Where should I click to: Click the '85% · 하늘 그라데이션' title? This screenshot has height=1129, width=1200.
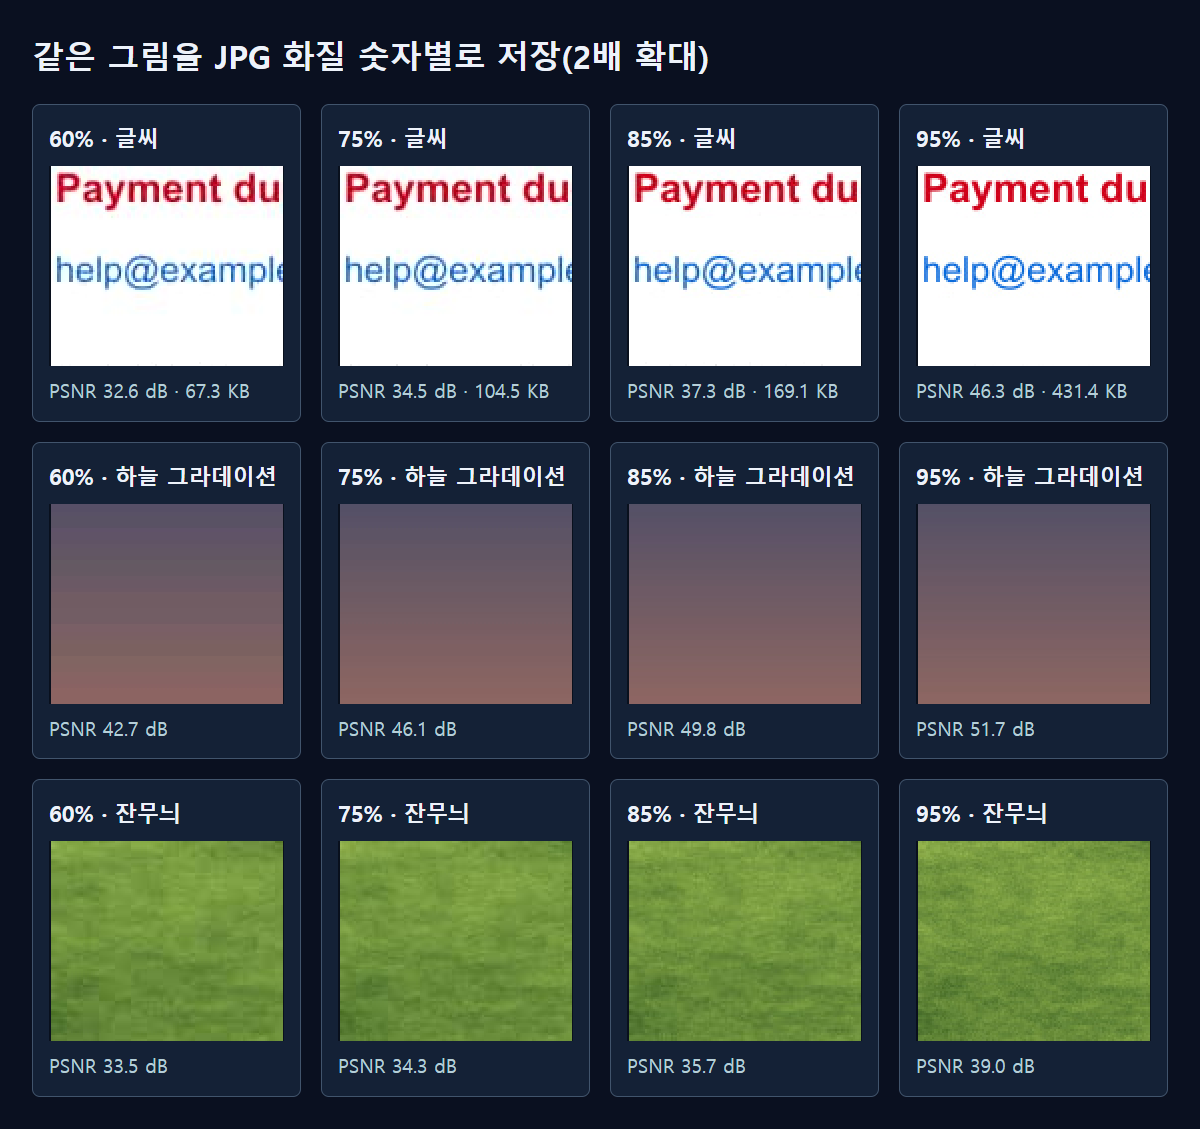[x=741, y=477]
